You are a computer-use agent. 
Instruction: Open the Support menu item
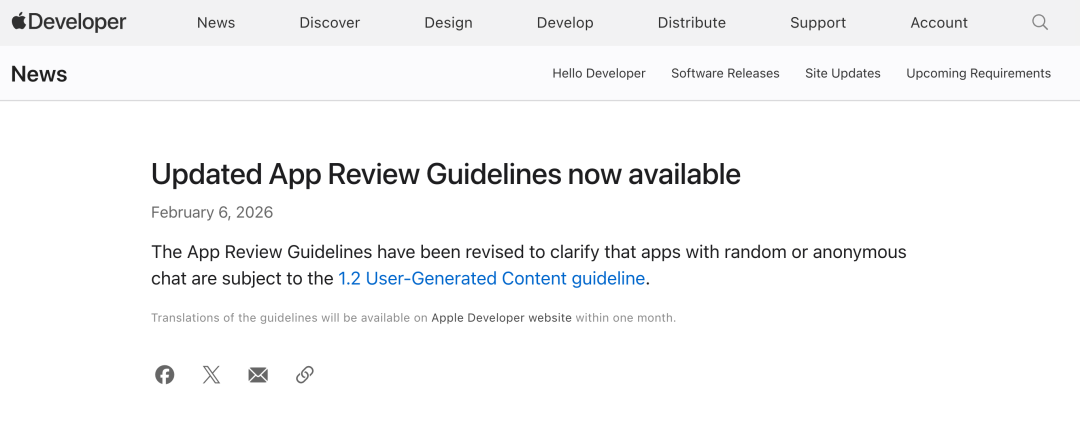[x=818, y=23]
